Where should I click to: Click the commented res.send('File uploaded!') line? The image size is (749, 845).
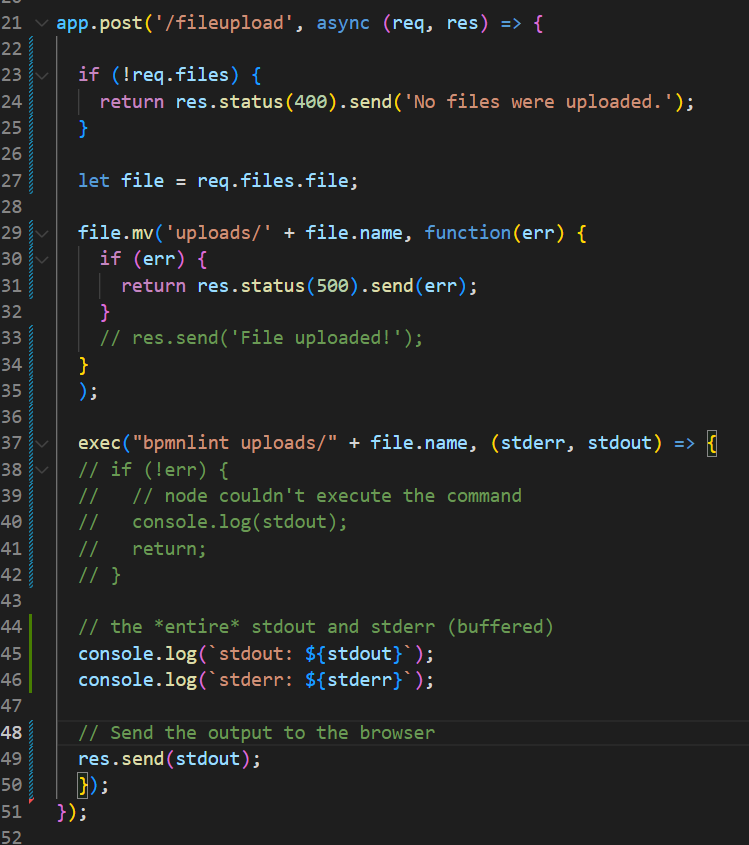[261, 338]
